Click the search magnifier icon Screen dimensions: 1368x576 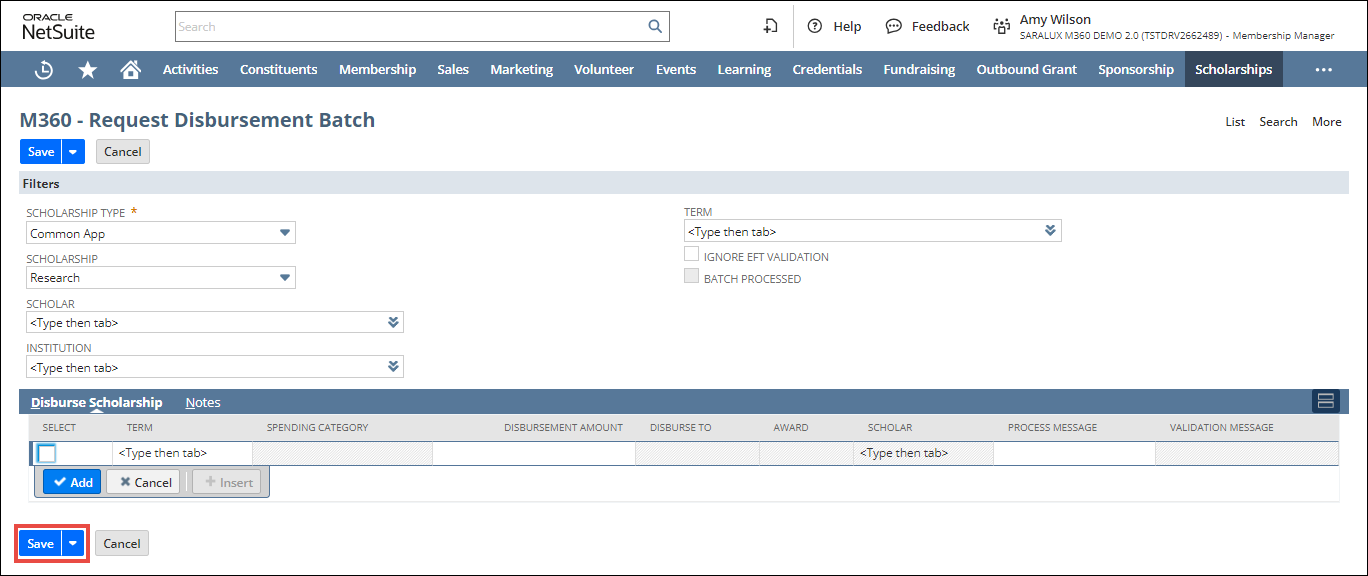tap(655, 27)
